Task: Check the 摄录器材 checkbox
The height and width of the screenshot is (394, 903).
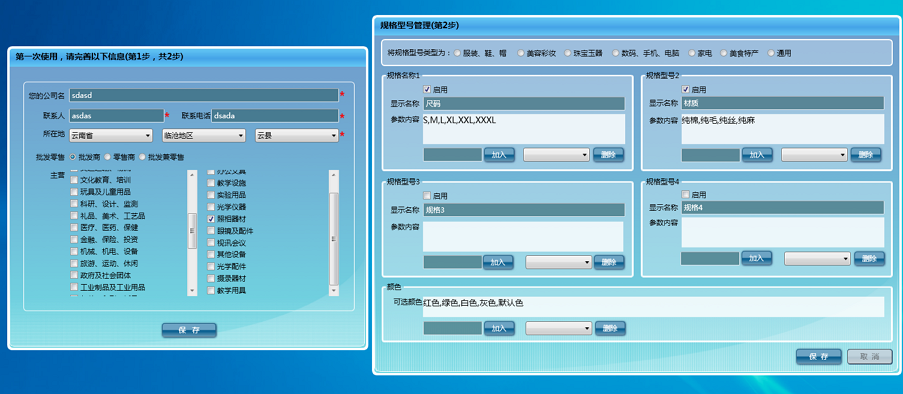Action: pos(211,279)
